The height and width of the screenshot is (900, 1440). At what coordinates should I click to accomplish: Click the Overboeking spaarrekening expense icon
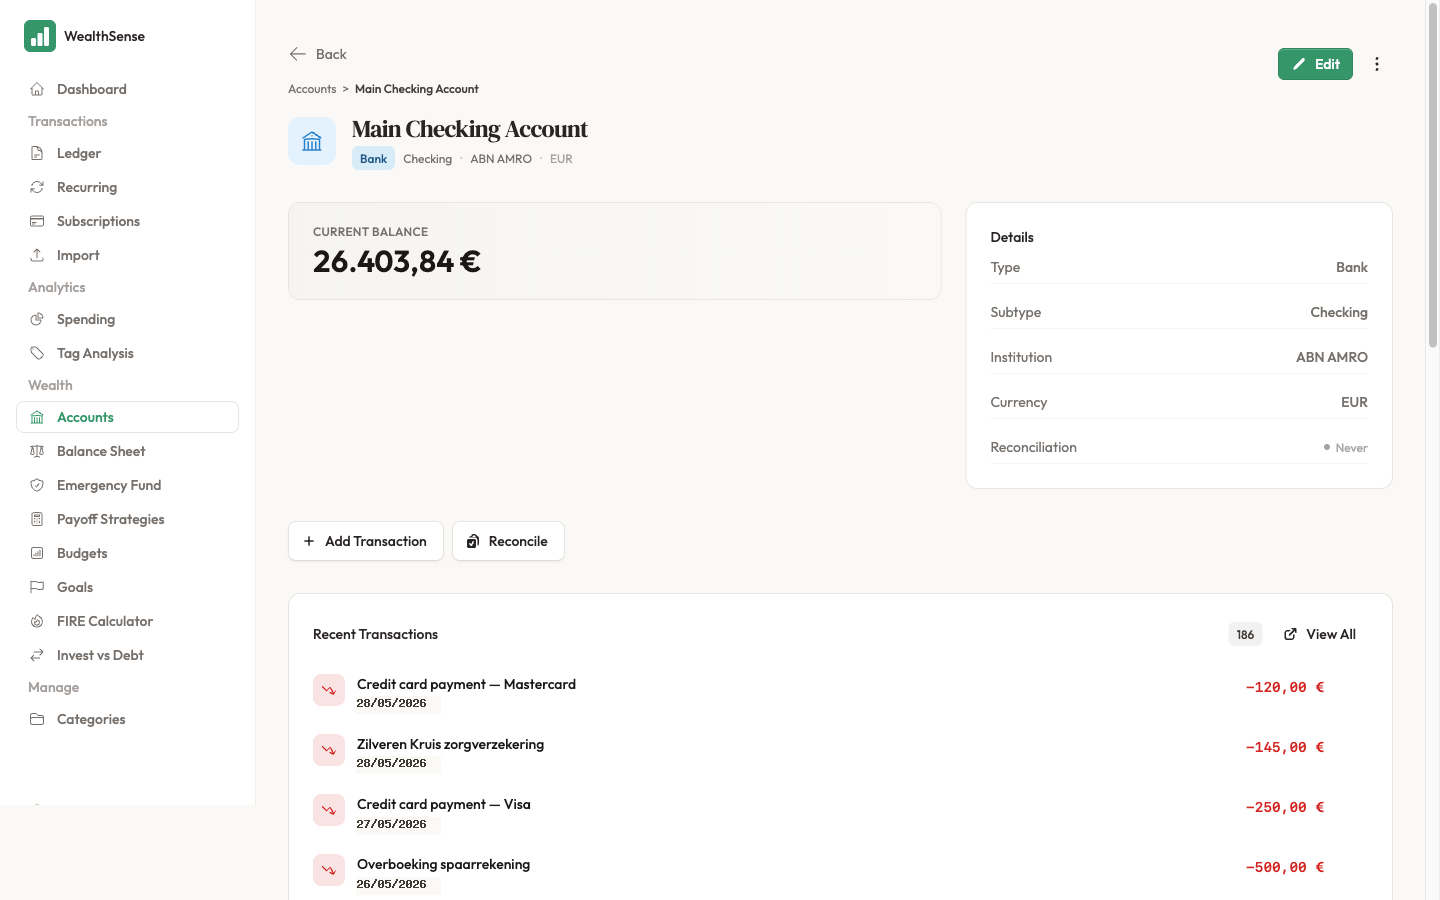pyautogui.click(x=329, y=870)
